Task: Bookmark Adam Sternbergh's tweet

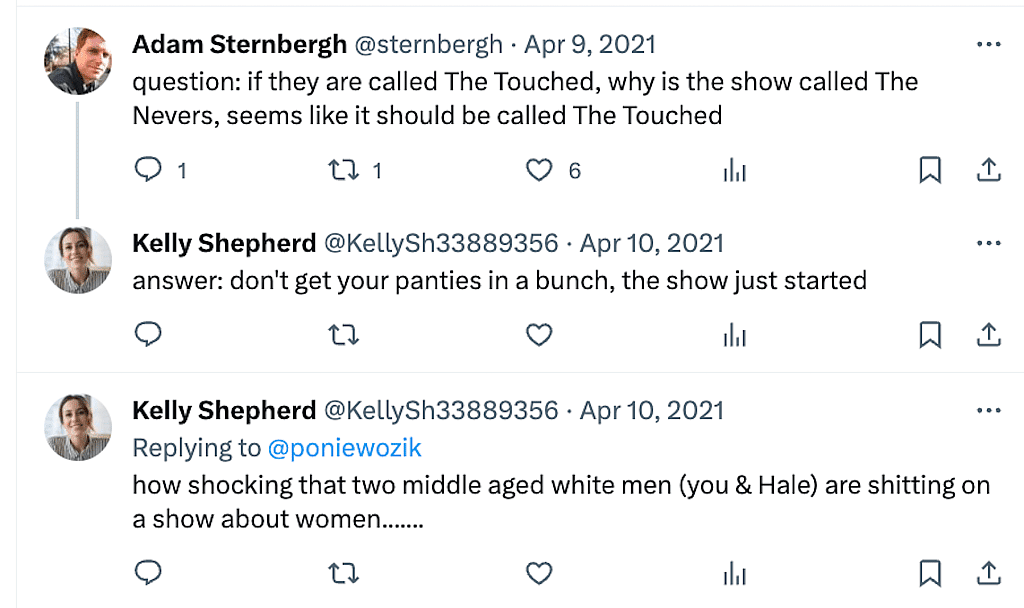Action: 930,171
